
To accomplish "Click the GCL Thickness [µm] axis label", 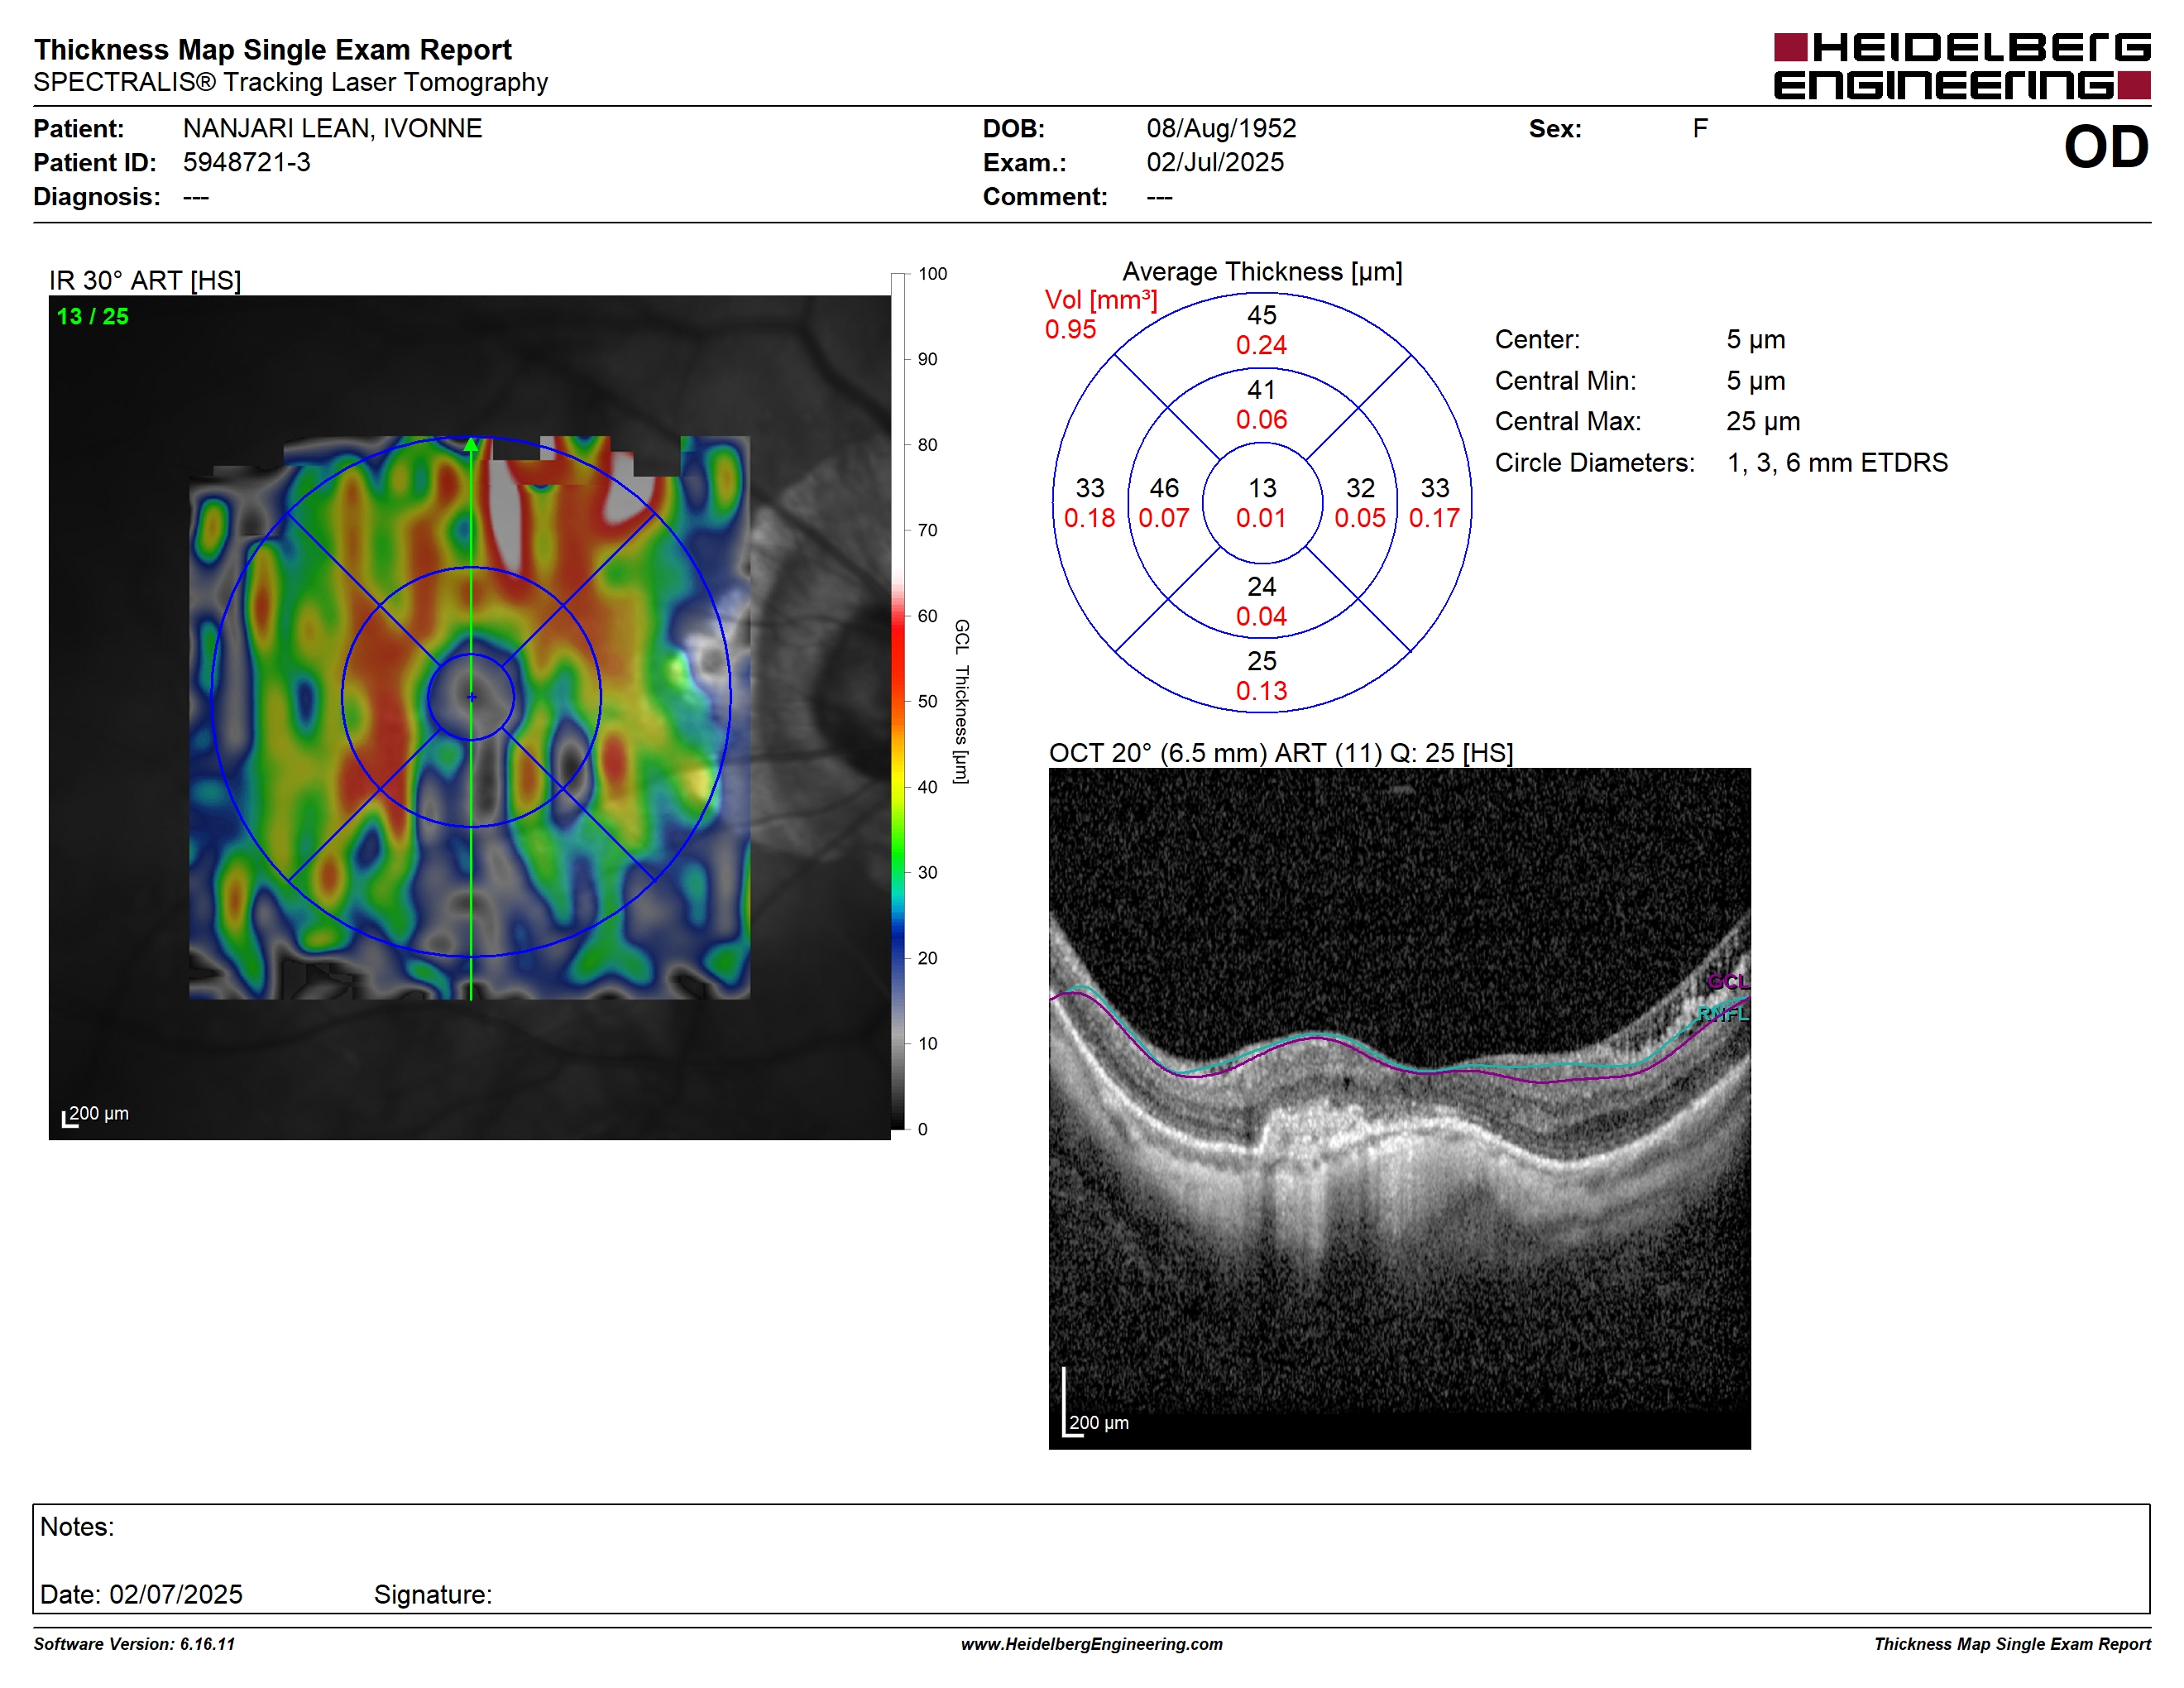I will click(961, 701).
